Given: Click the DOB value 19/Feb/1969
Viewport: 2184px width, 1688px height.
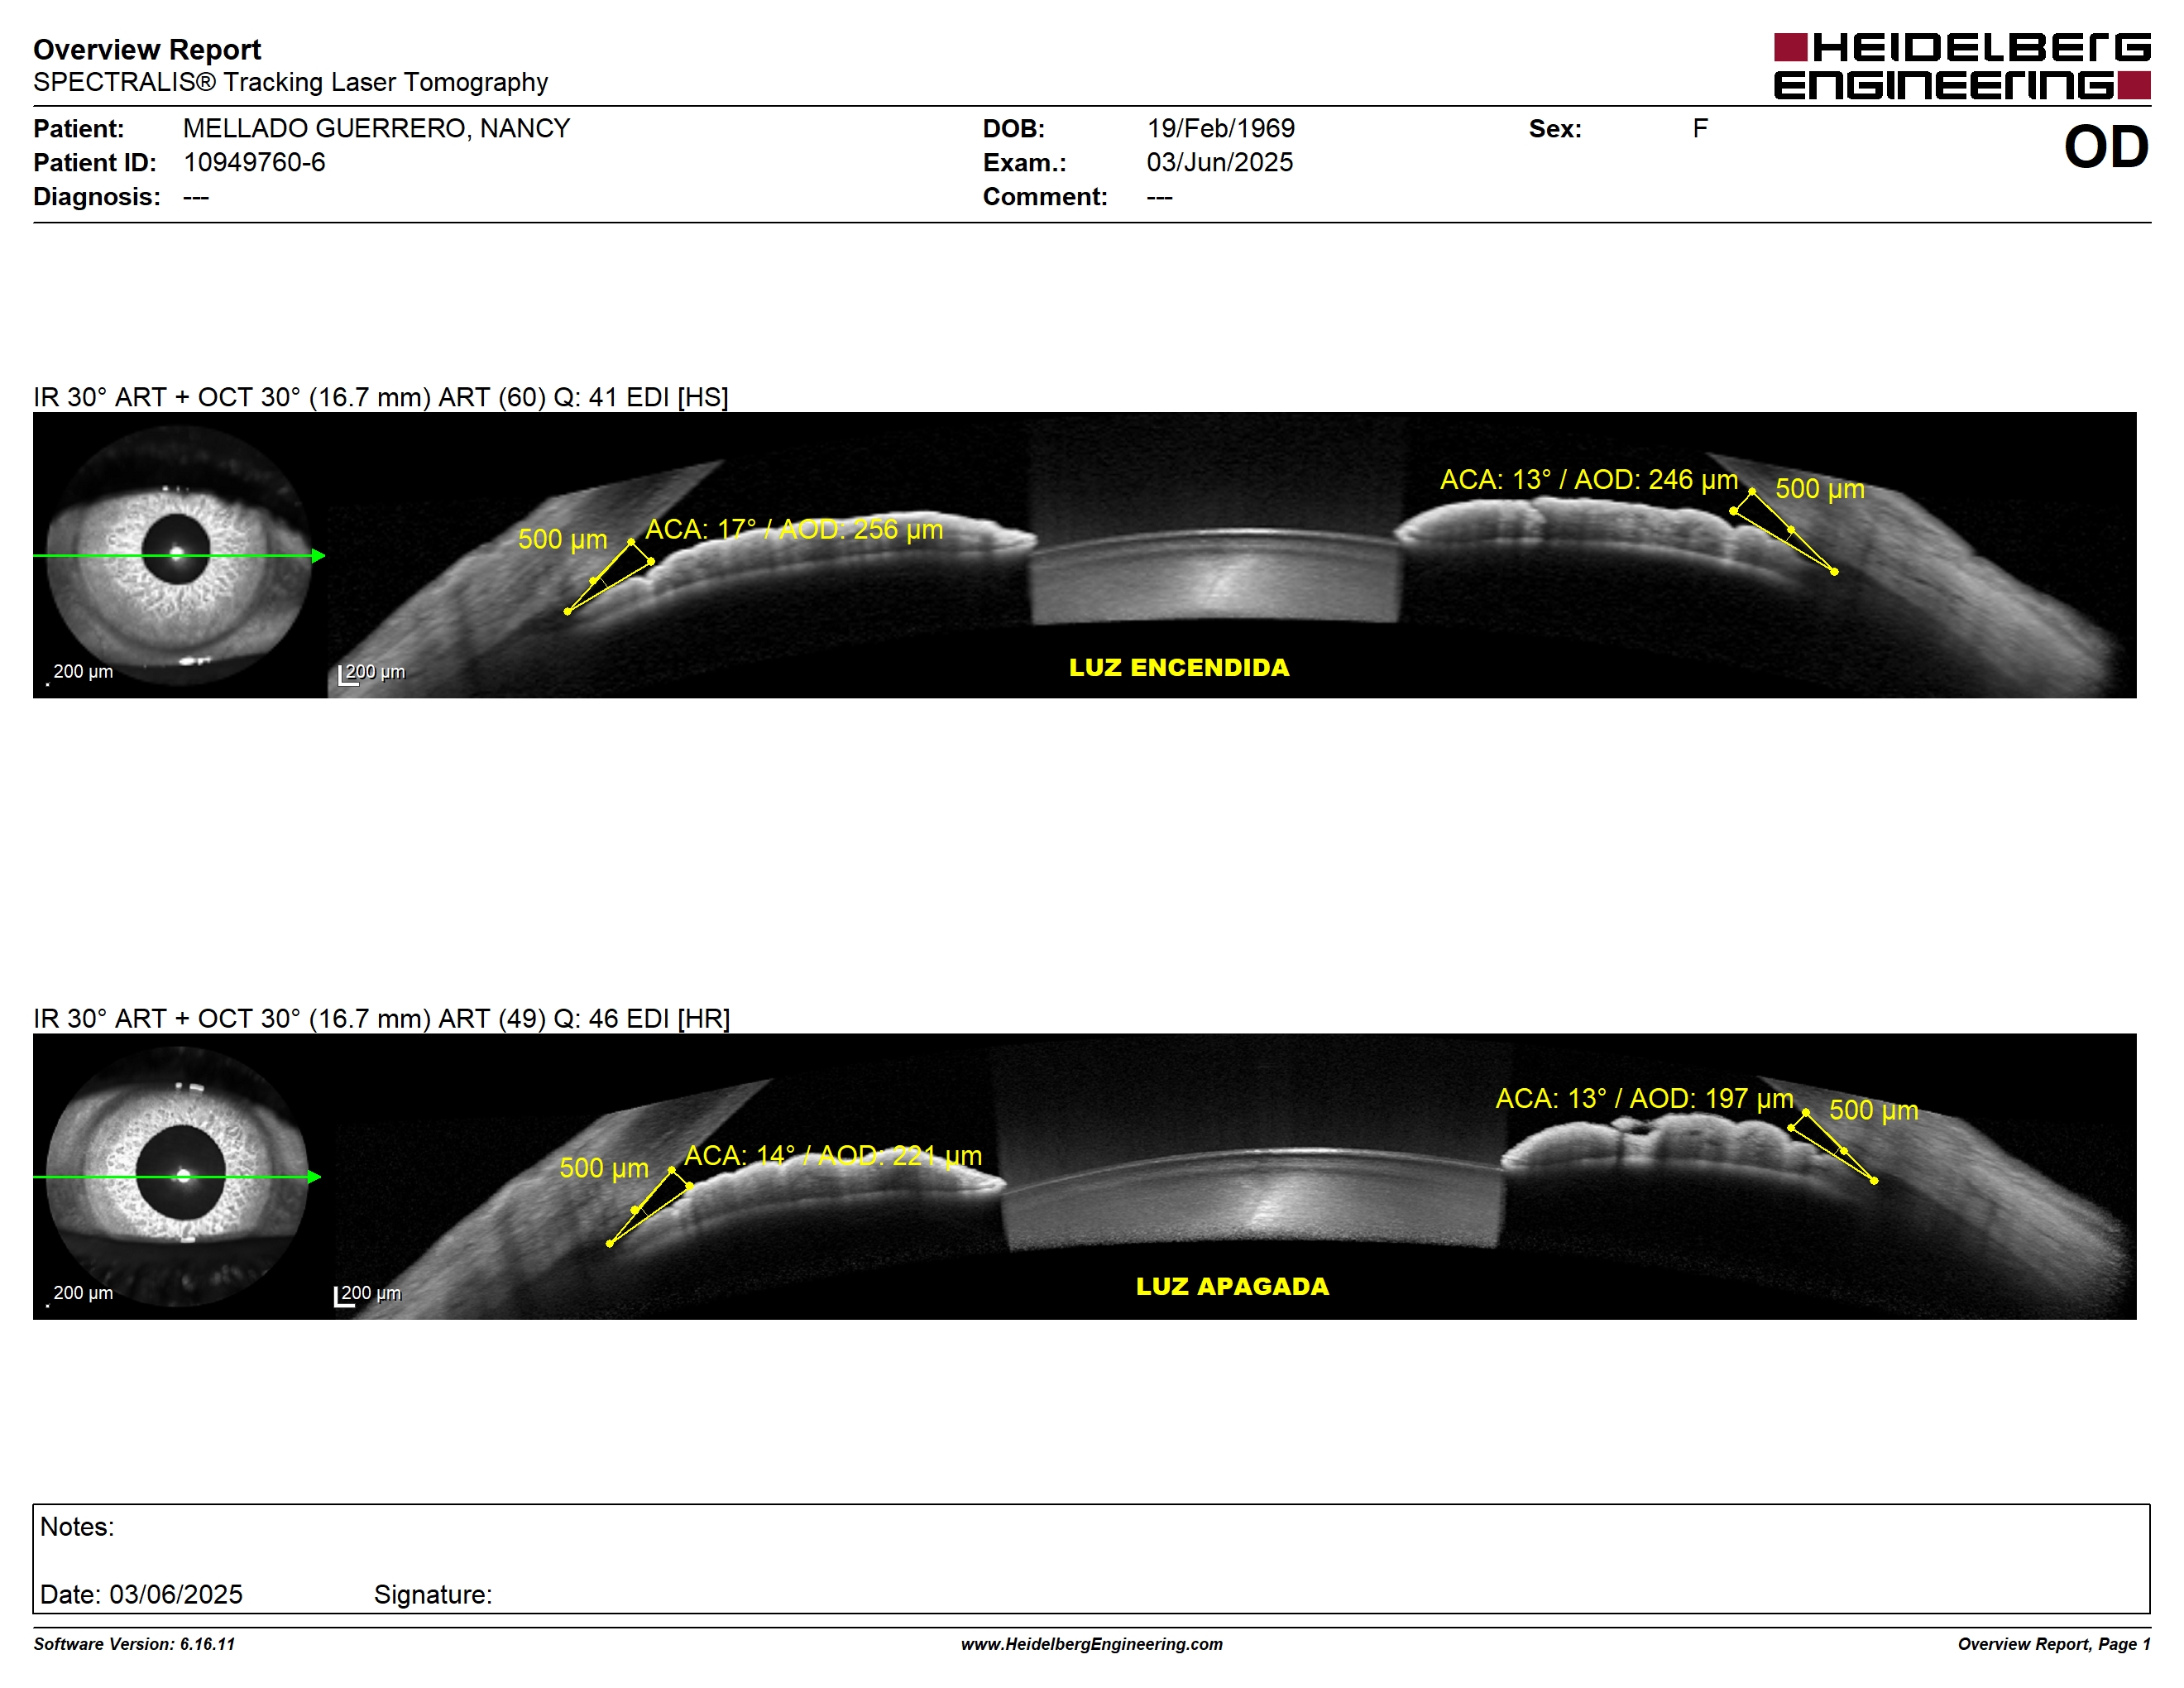Looking at the screenshot, I should pos(1220,128).
